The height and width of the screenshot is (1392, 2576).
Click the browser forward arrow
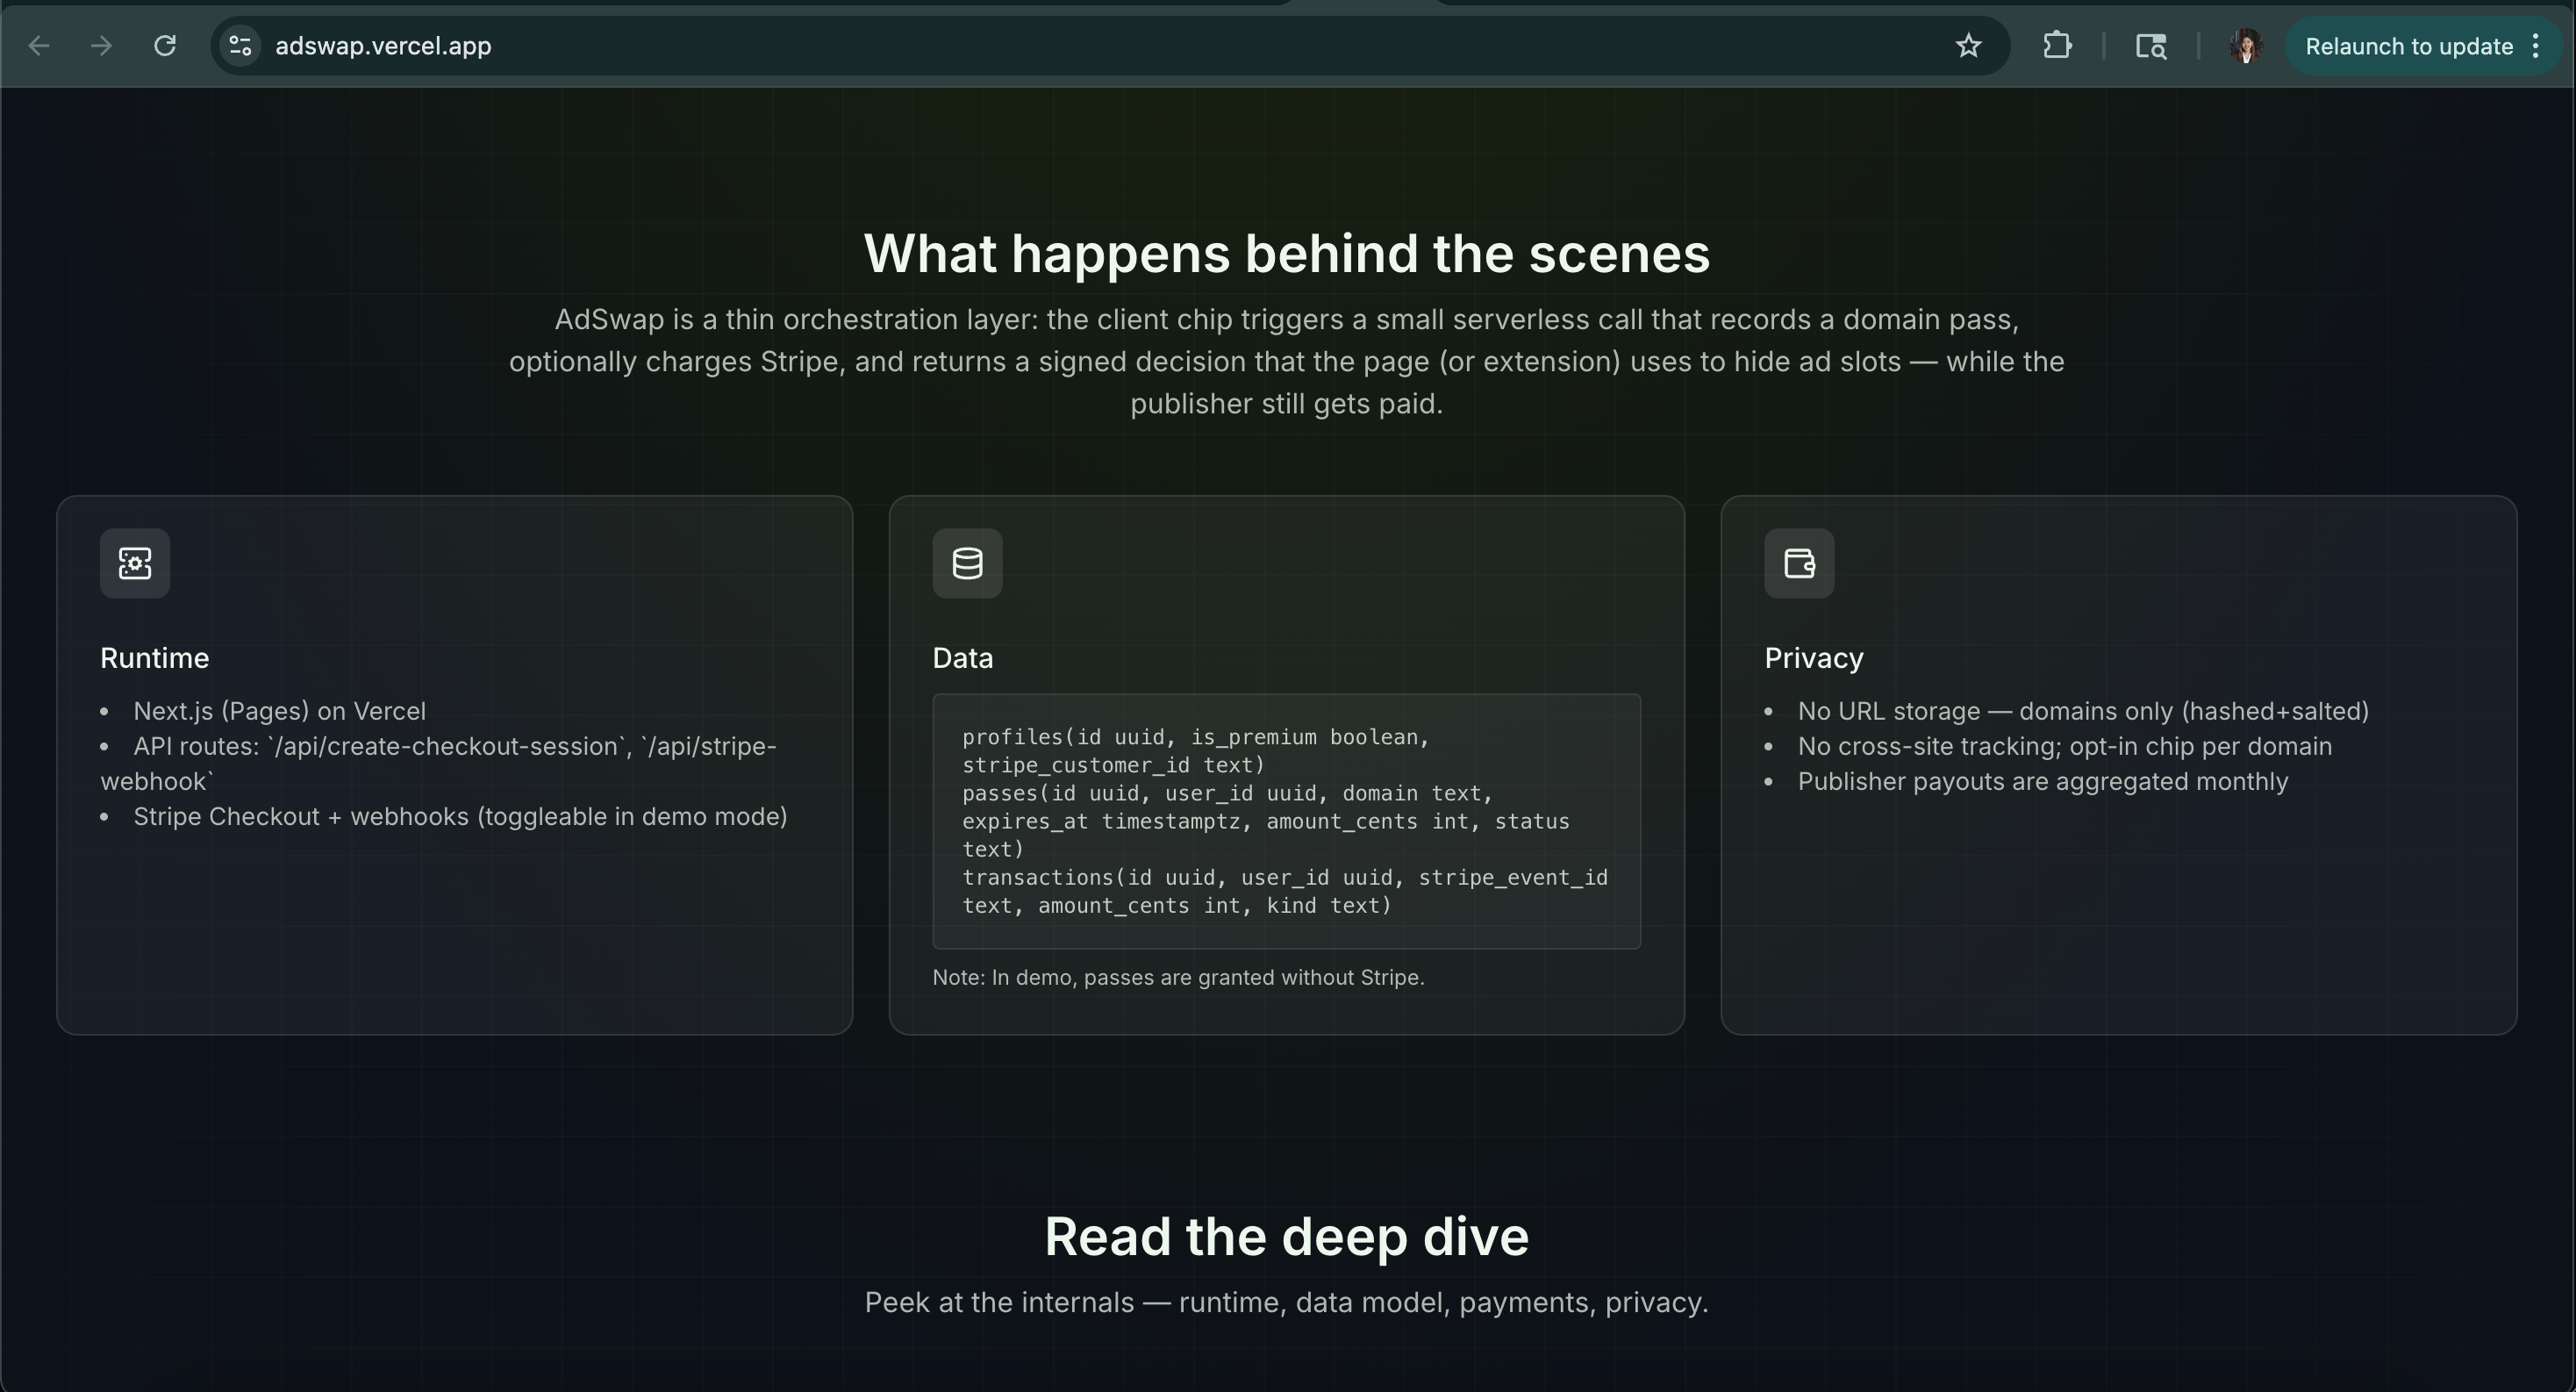[101, 46]
